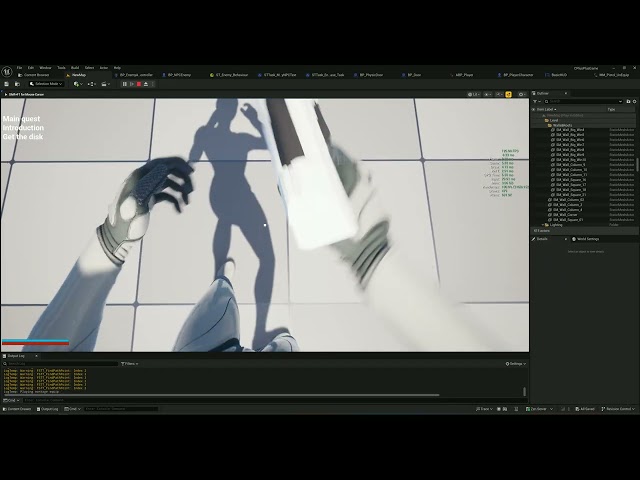Stop the play session with red button

pos(139,84)
